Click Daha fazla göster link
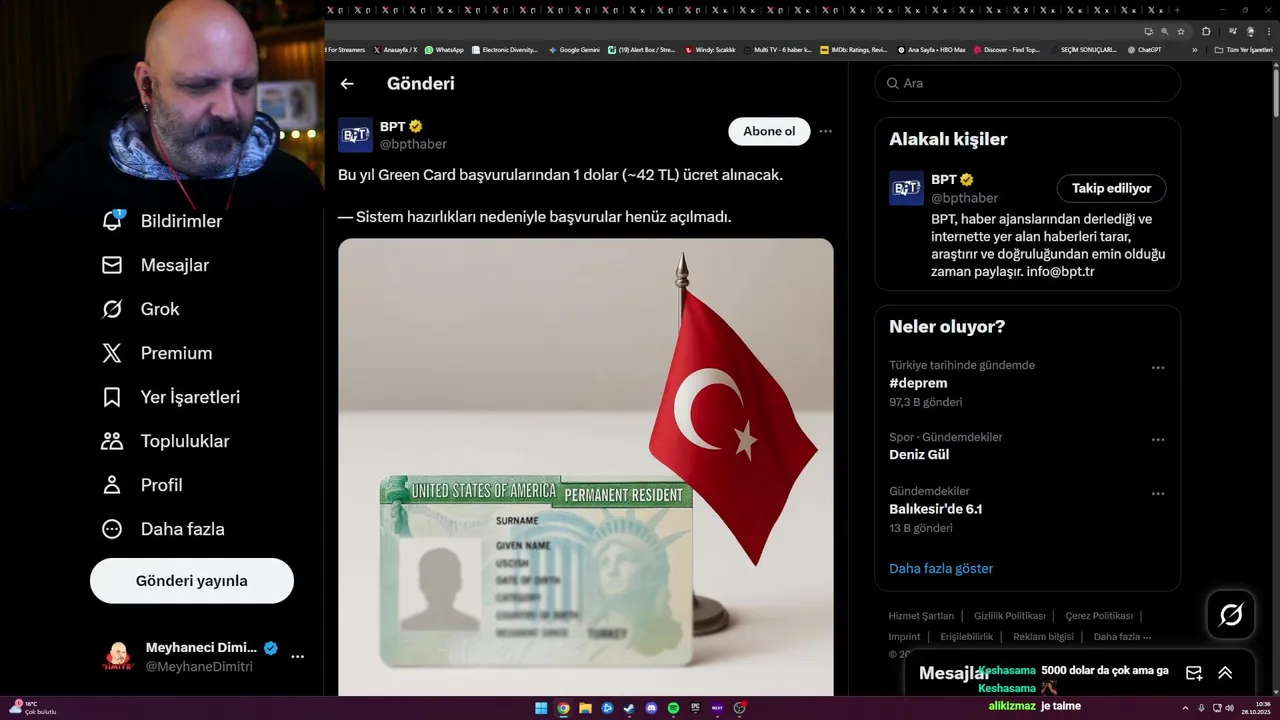 tap(941, 569)
